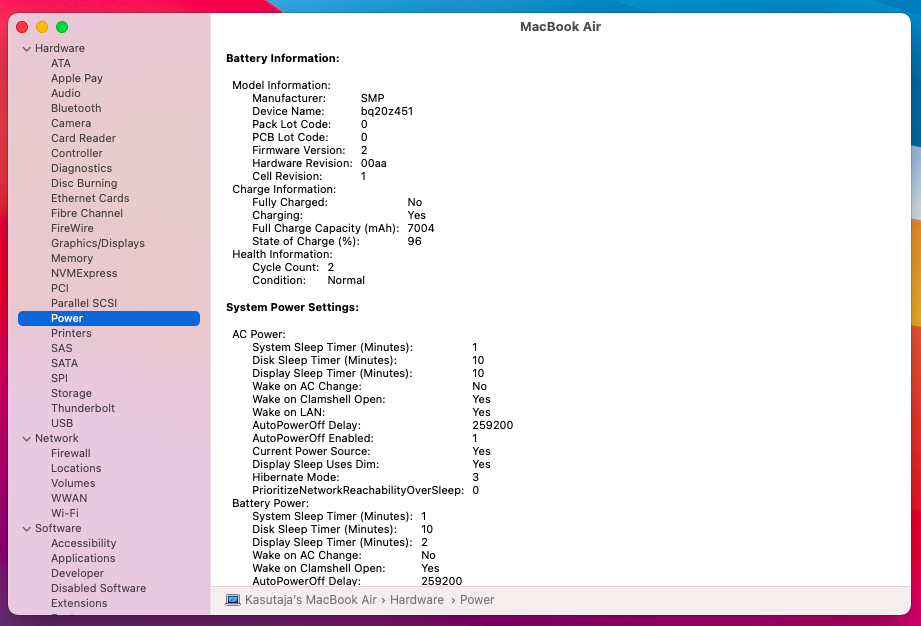Select Disc Burning in the sidebar
Viewport: 921px width, 626px height.
click(x=84, y=183)
